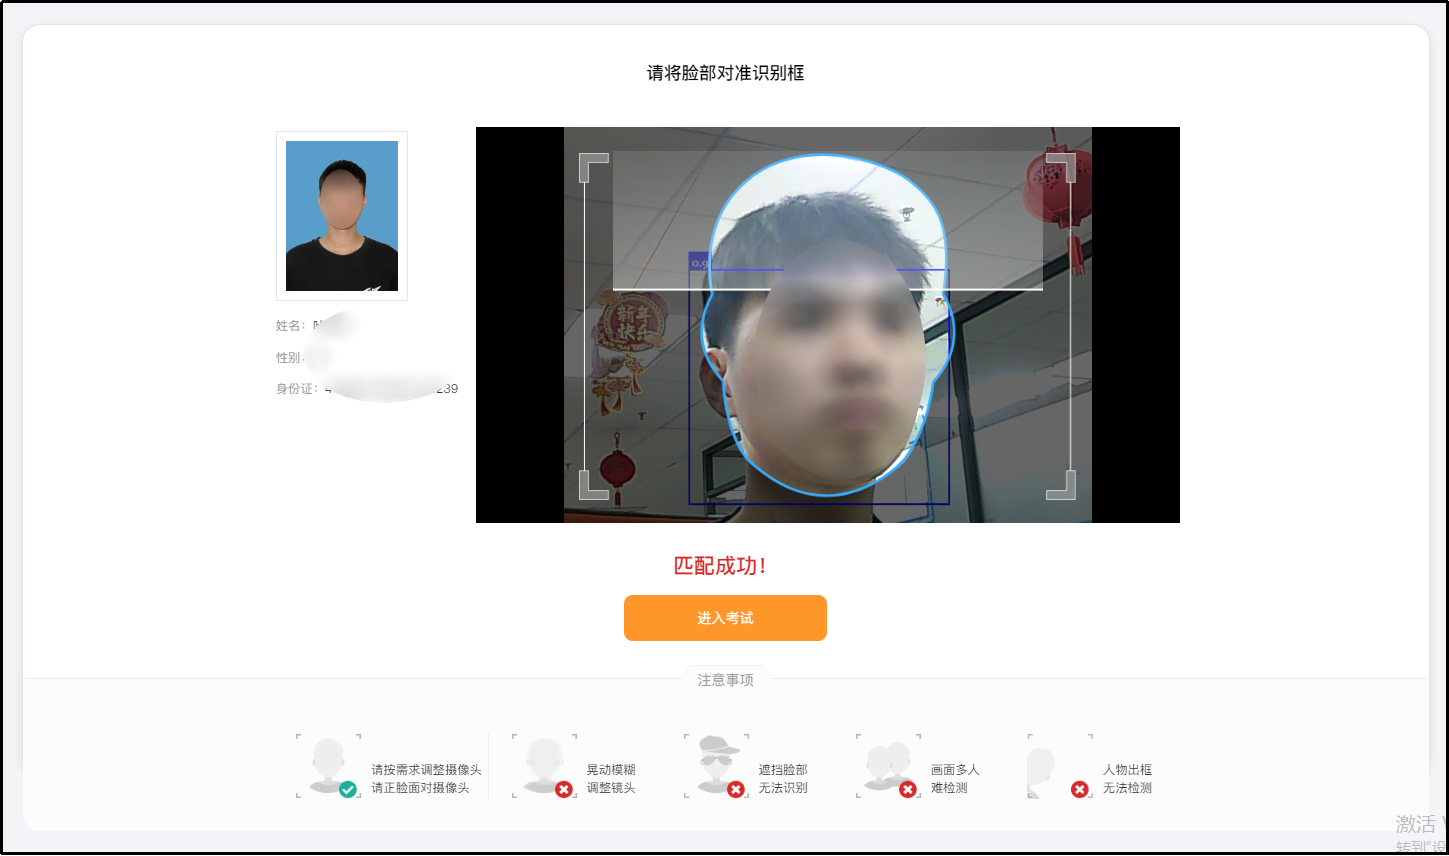Click the 注意事项 section label
Image resolution: width=1449 pixels, height=856 pixels.
pos(725,679)
